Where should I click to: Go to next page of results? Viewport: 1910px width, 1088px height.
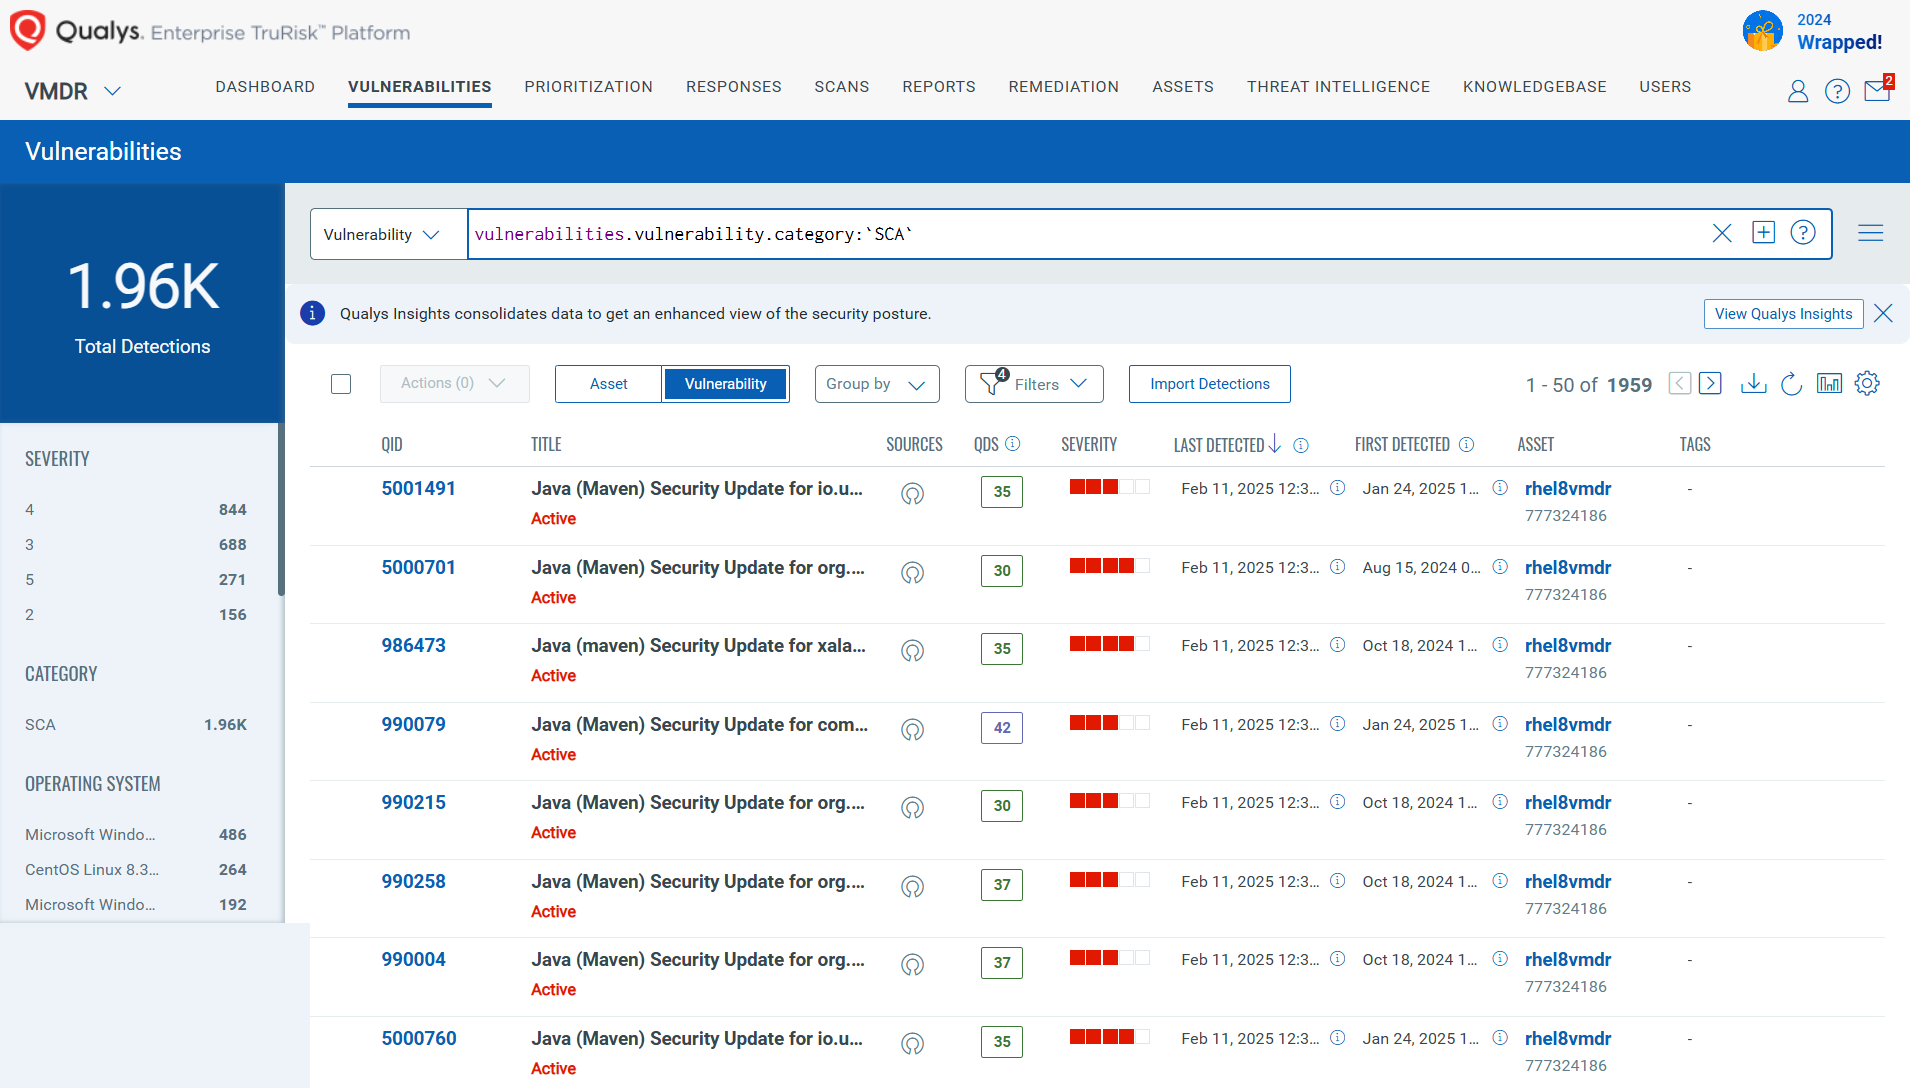[x=1710, y=384]
